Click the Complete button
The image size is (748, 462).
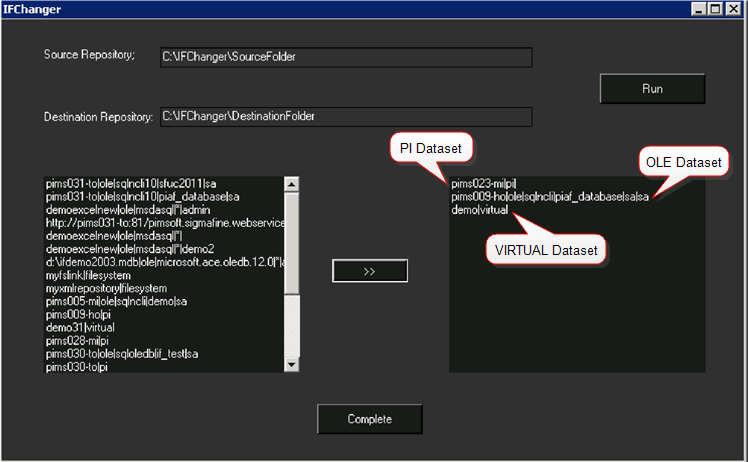tap(369, 419)
